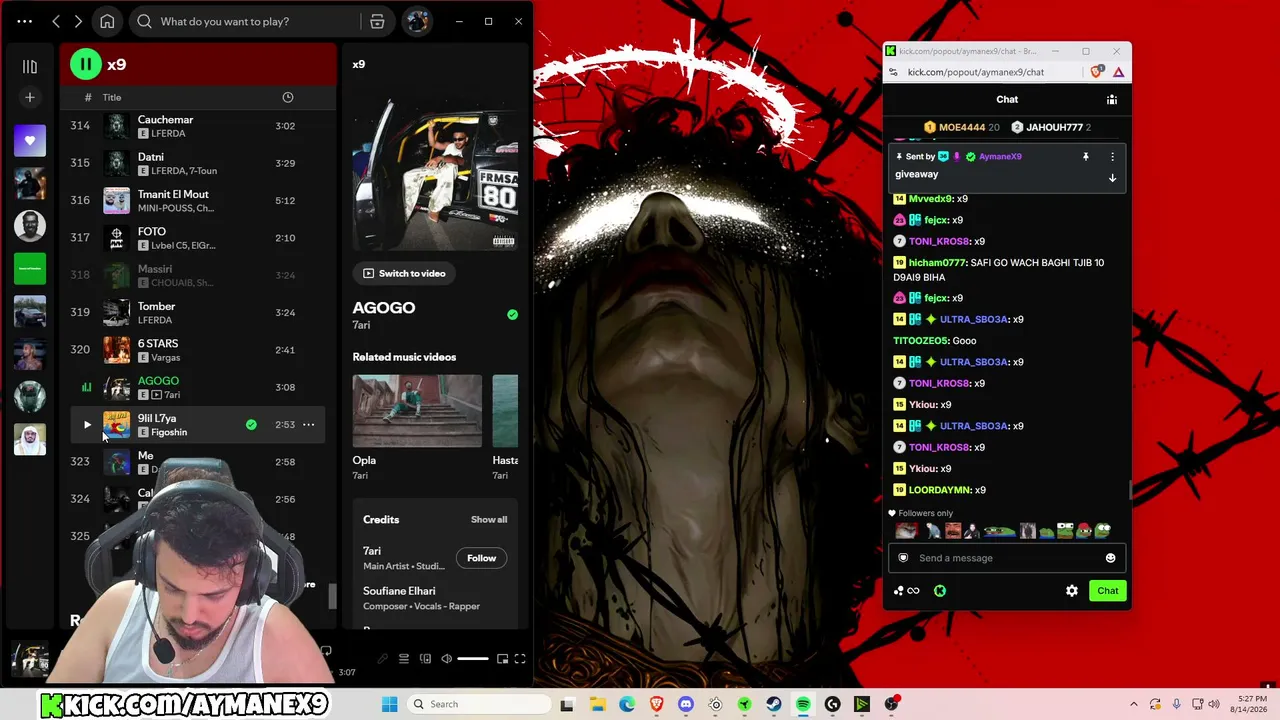This screenshot has width=1280, height=720.
Task: Open more options for 9lil L7ya
Action: [x=308, y=425]
